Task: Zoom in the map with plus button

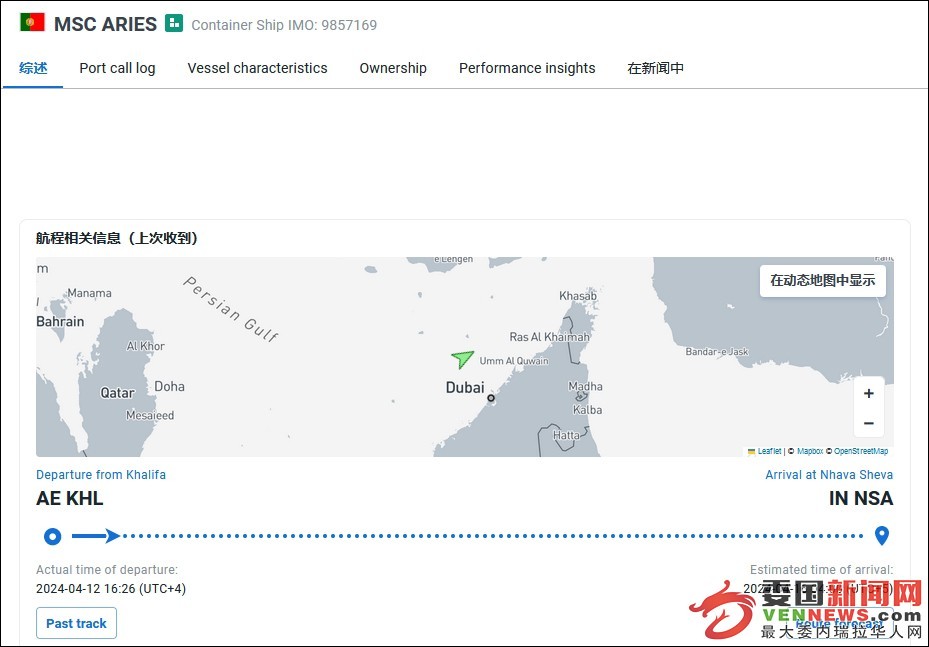Action: tap(869, 393)
